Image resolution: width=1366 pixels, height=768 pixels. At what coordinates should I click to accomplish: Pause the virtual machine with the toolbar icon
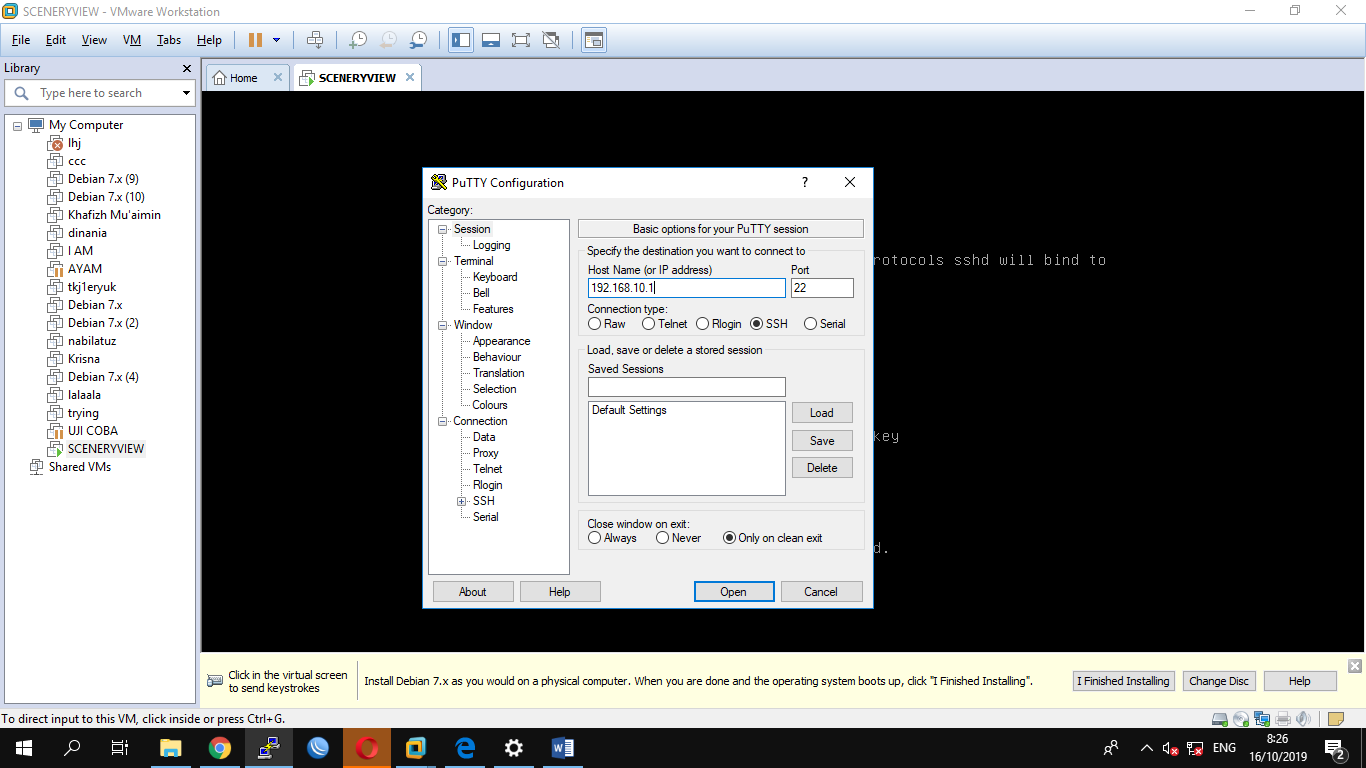pyautogui.click(x=255, y=40)
